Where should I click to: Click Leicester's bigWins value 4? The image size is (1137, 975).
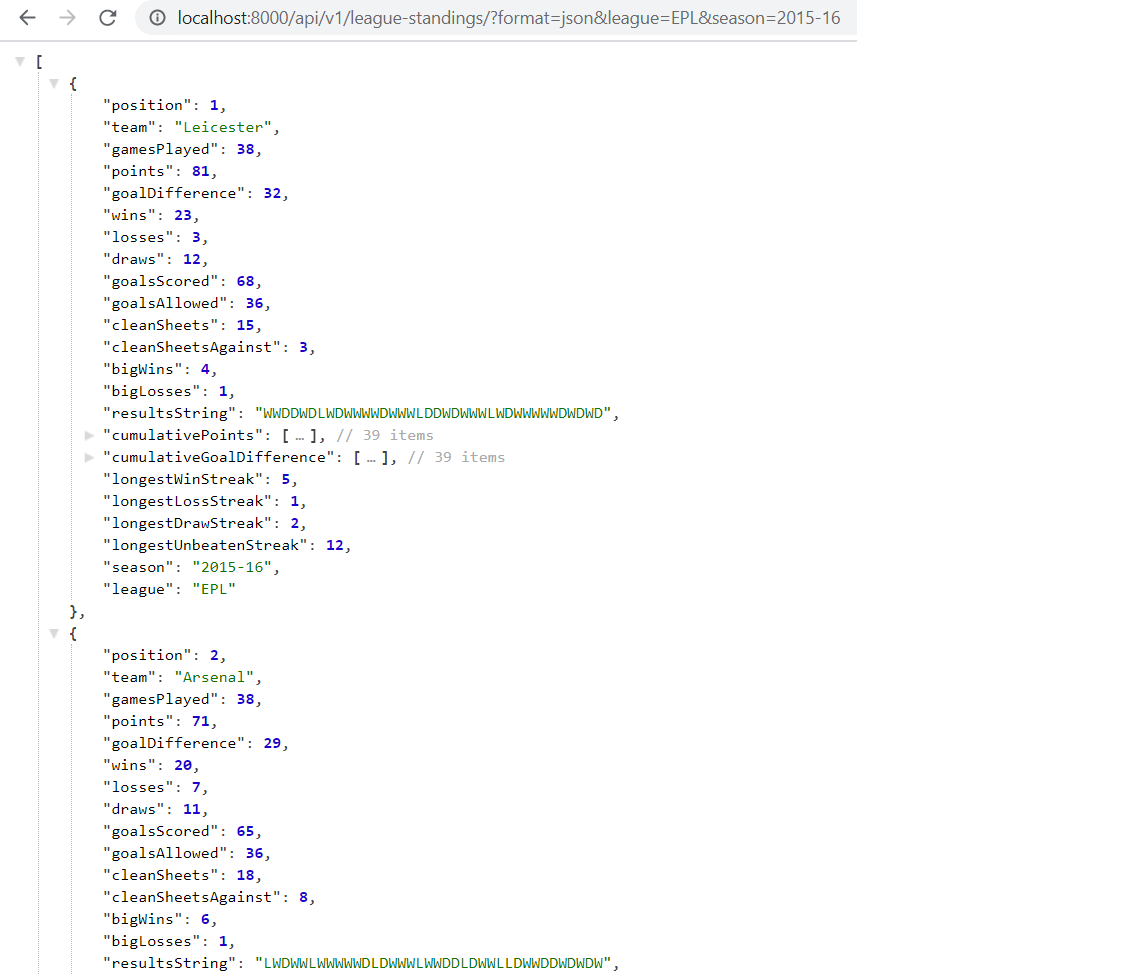[x=205, y=370]
